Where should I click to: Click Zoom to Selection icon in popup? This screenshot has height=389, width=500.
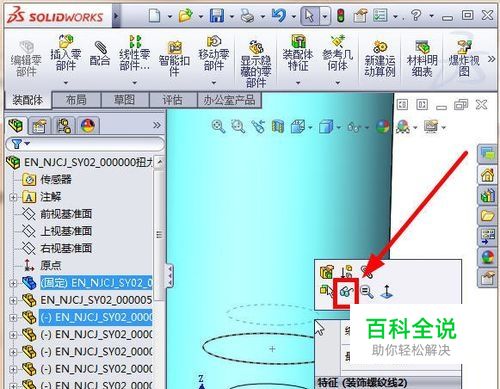367,292
